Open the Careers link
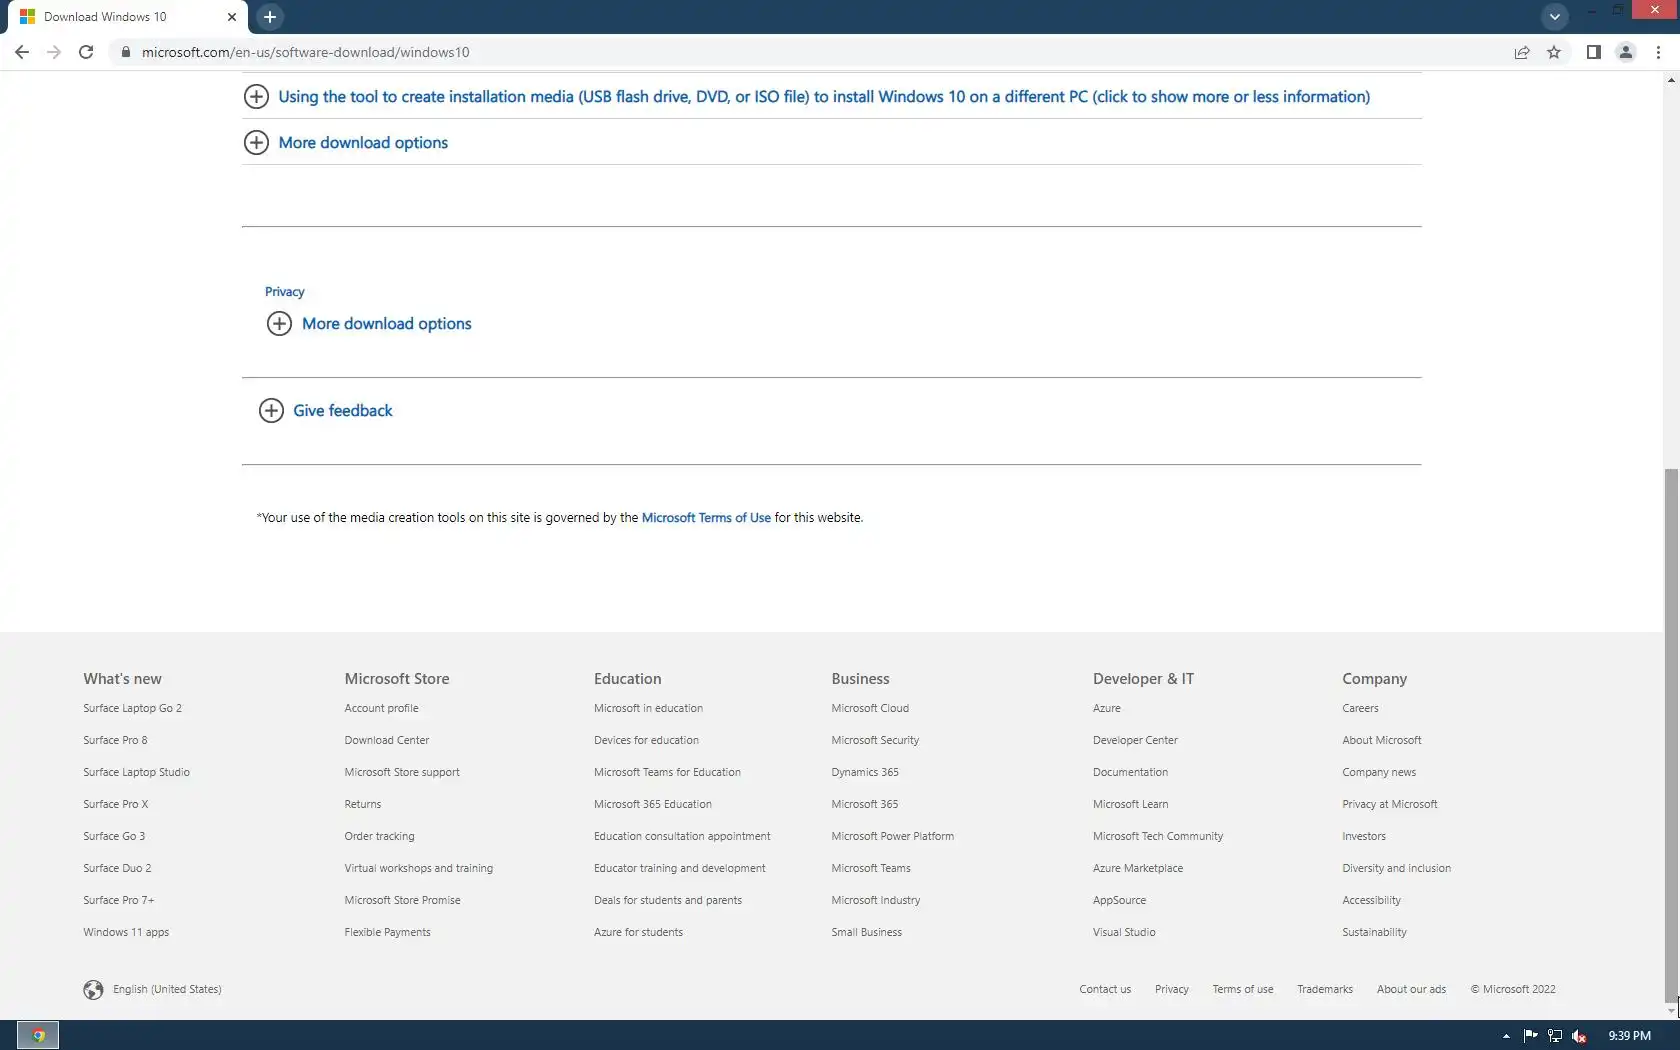This screenshot has width=1680, height=1050. [x=1360, y=709]
